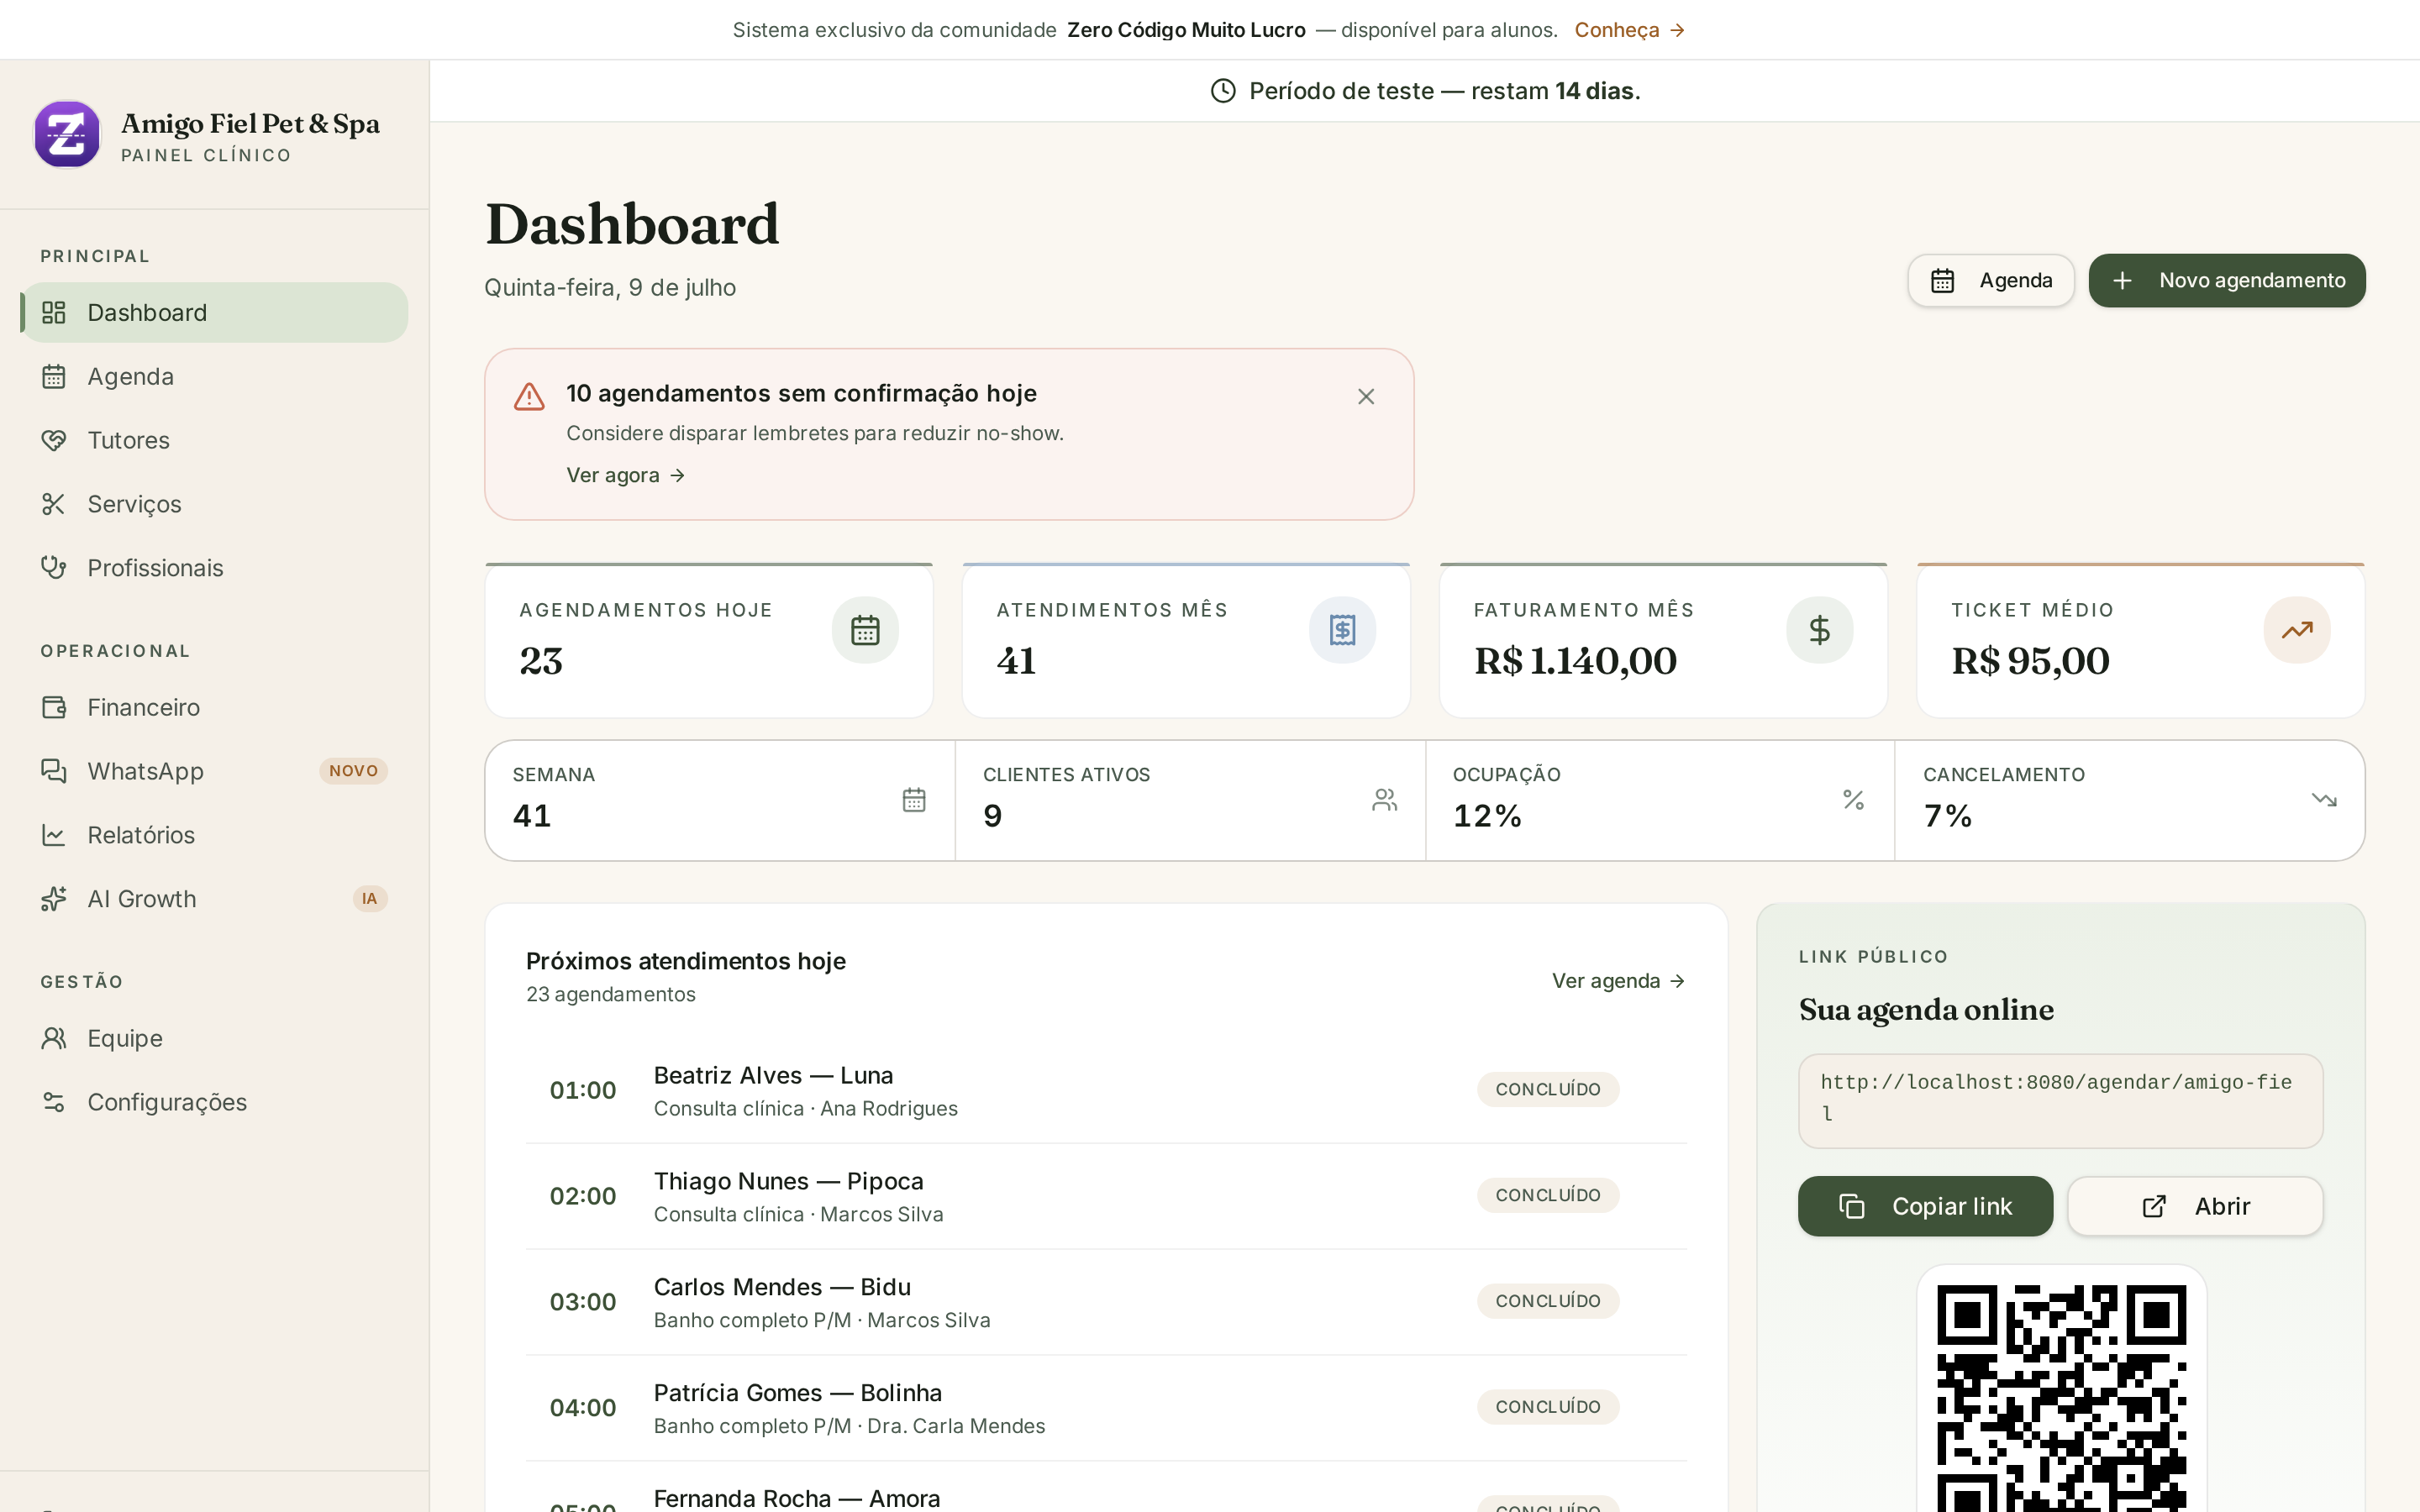
Task: Click the CONCLUÍDO badge for Patrícia Gomes
Action: [x=1548, y=1408]
